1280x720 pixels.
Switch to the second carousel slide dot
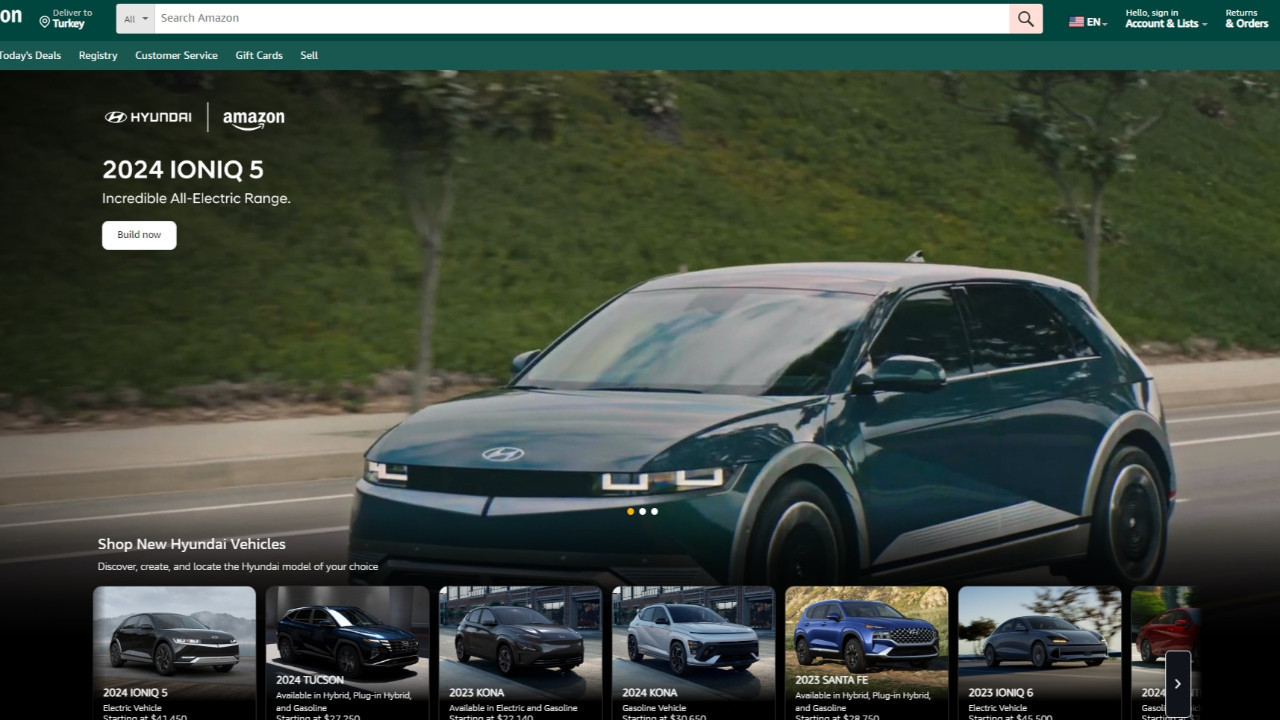[x=642, y=511]
